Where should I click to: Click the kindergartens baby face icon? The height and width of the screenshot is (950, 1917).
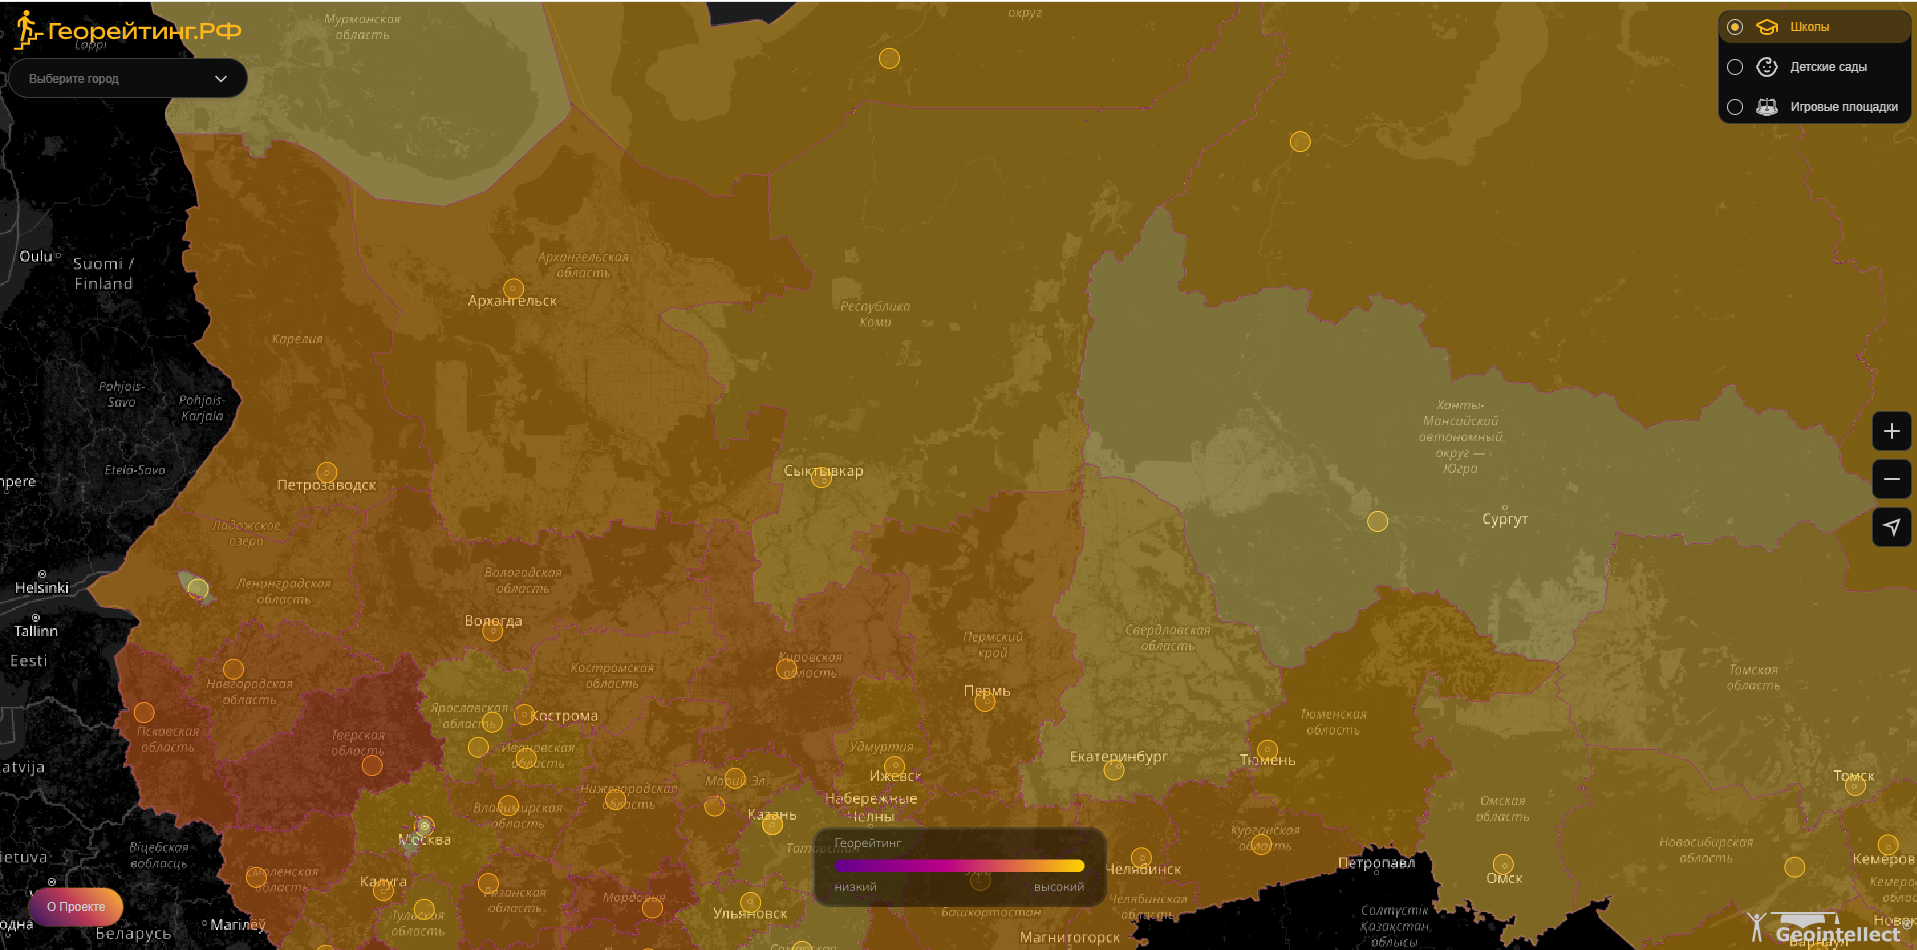1767,67
